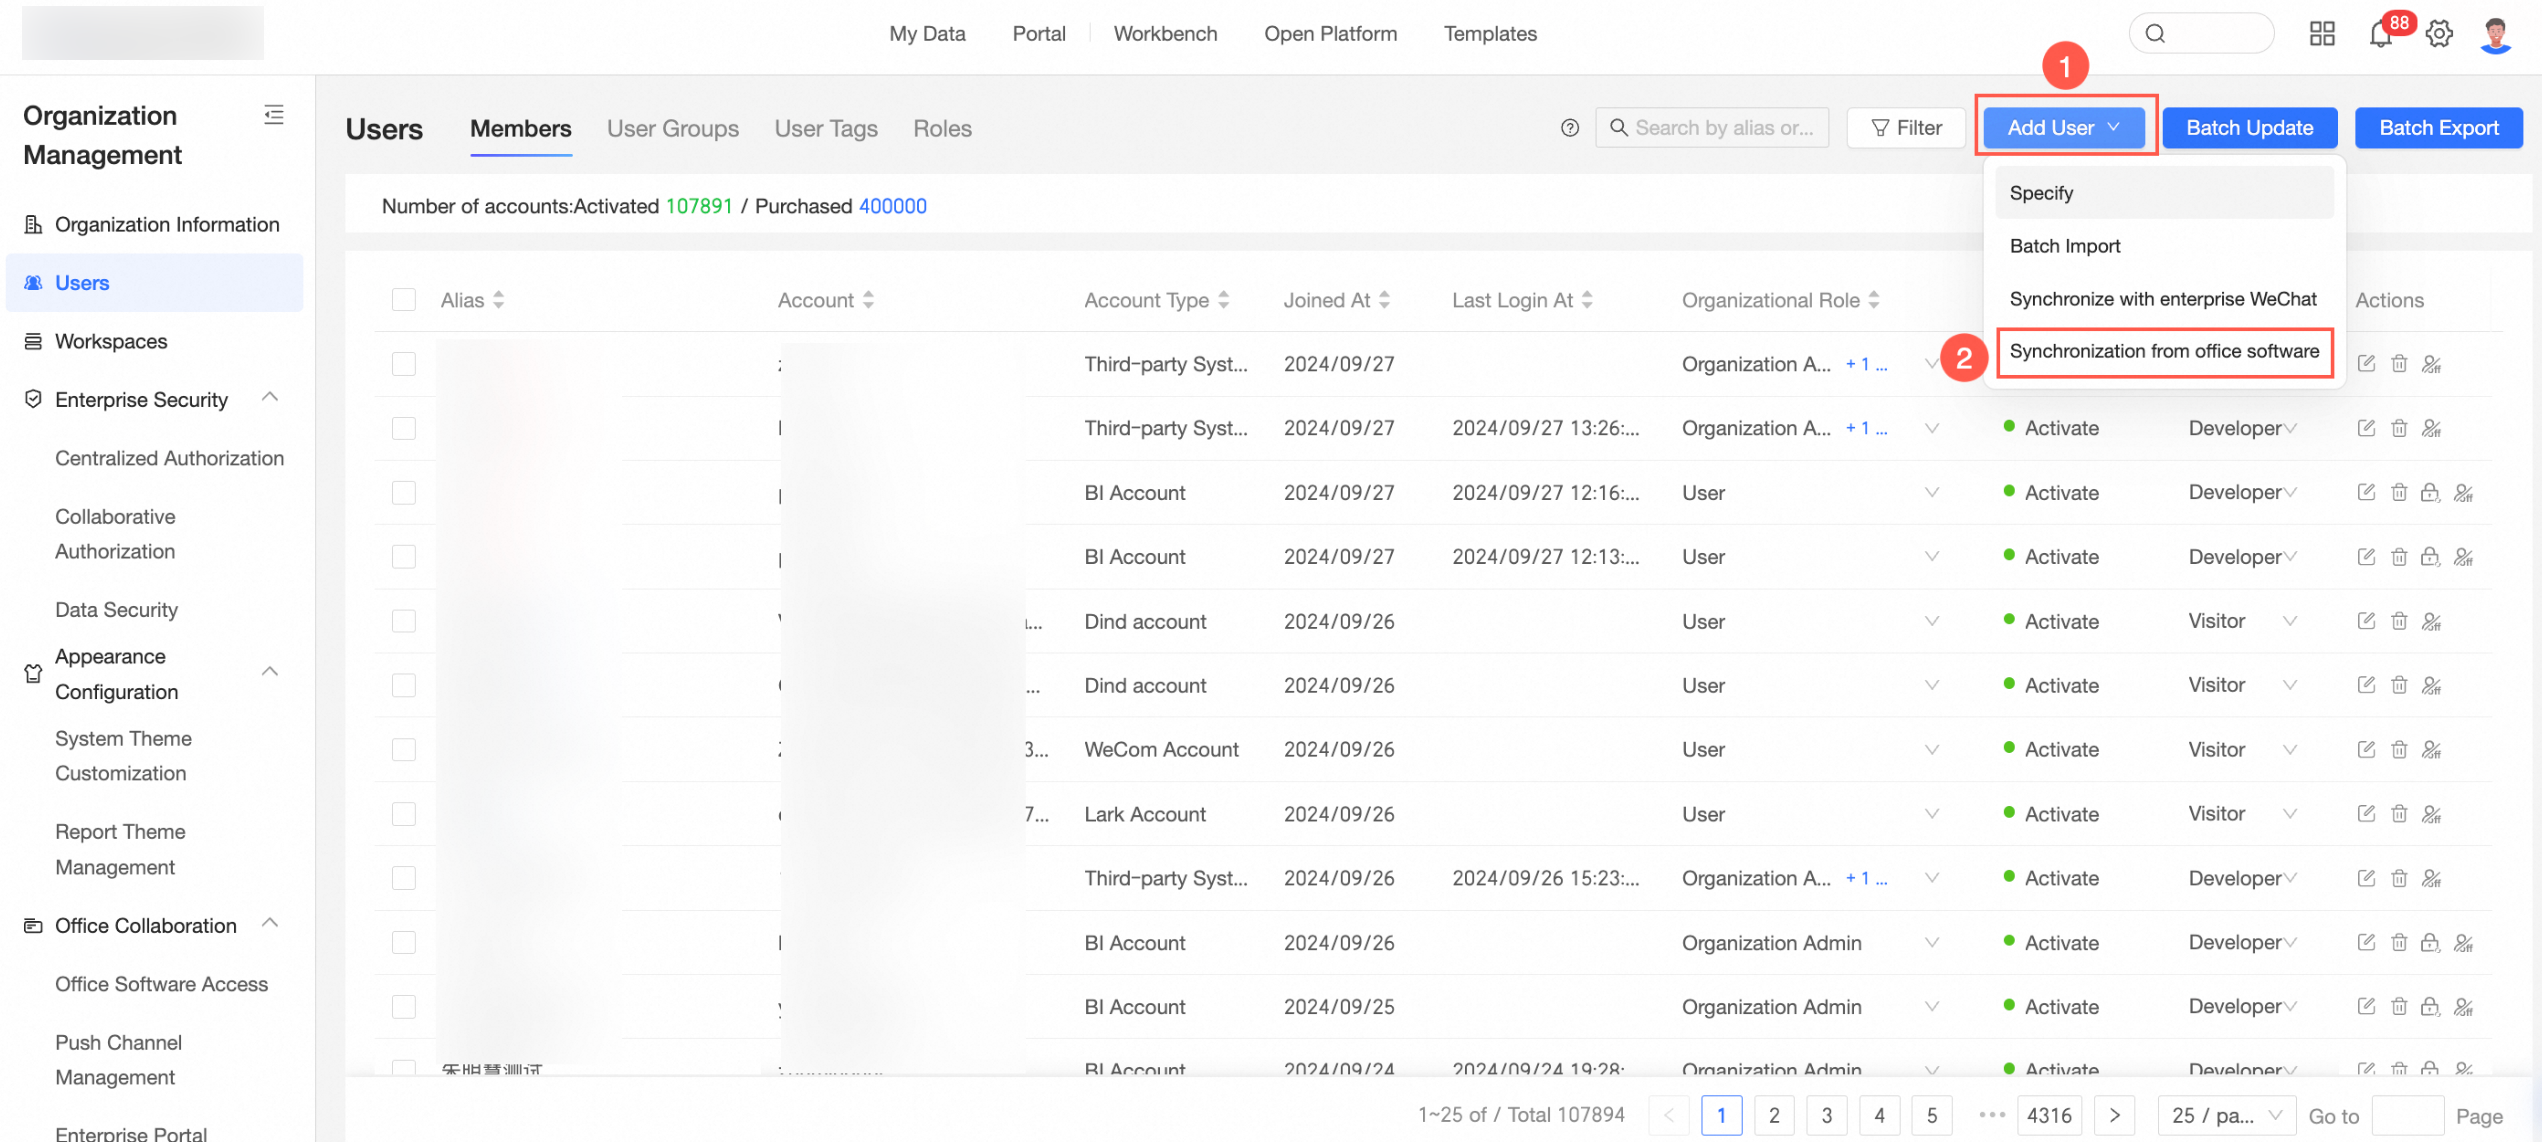Click the Batch Export button
This screenshot has height=1142, width=2542.
(2438, 128)
